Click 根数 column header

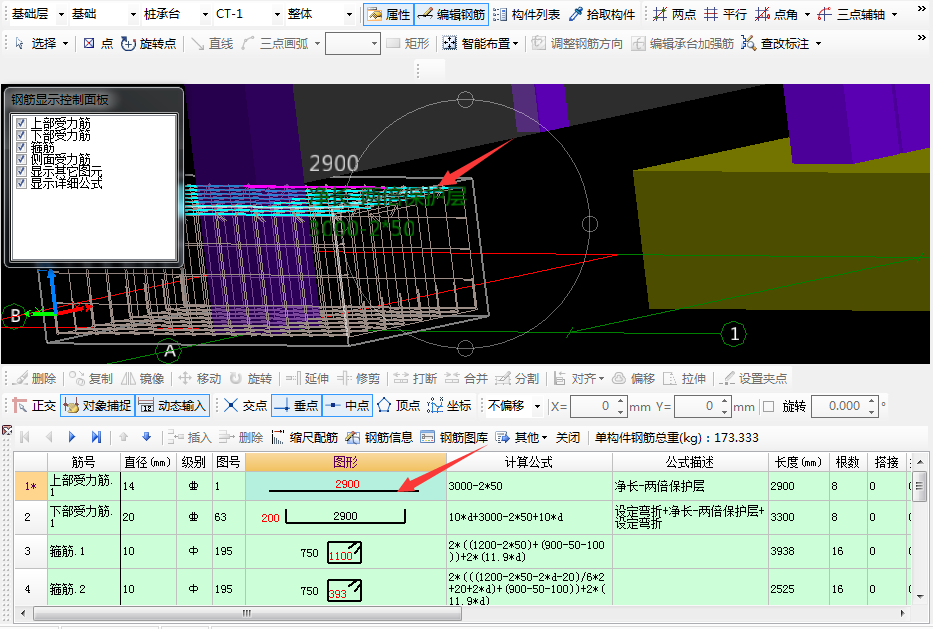coord(847,462)
